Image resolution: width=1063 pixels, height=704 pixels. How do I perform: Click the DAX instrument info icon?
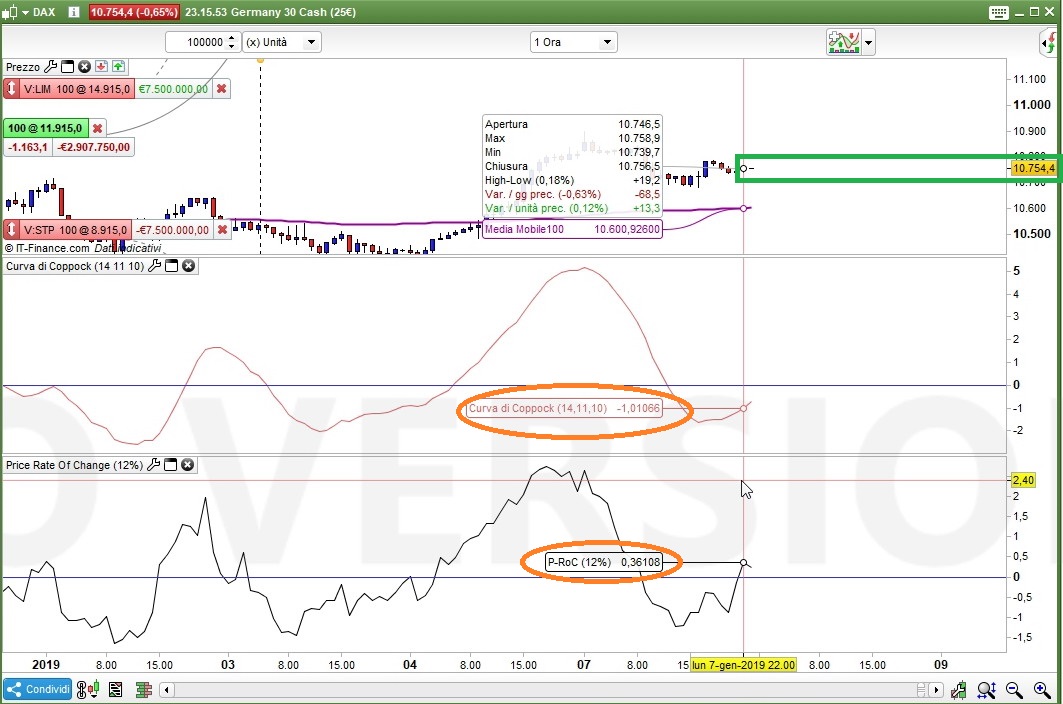tap(74, 12)
